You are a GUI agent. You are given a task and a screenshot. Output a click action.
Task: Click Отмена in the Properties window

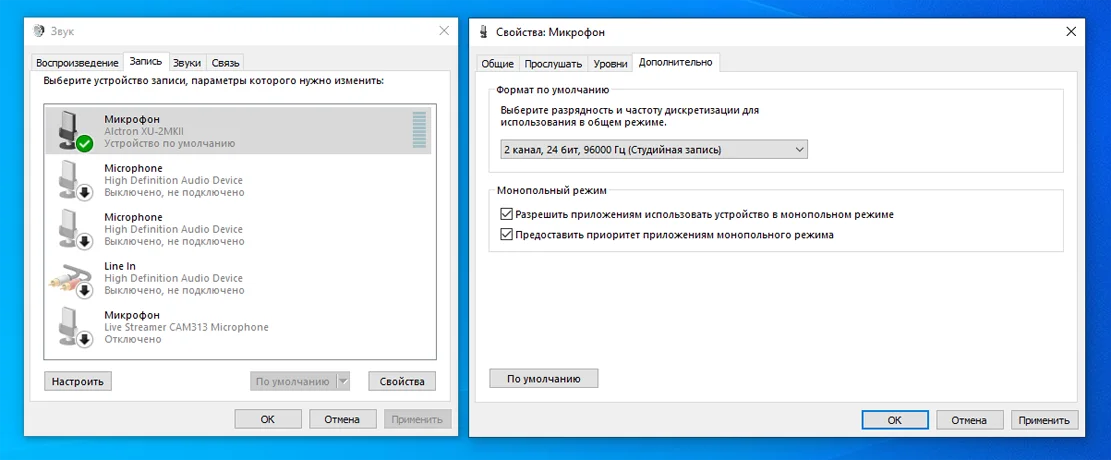[969, 420]
